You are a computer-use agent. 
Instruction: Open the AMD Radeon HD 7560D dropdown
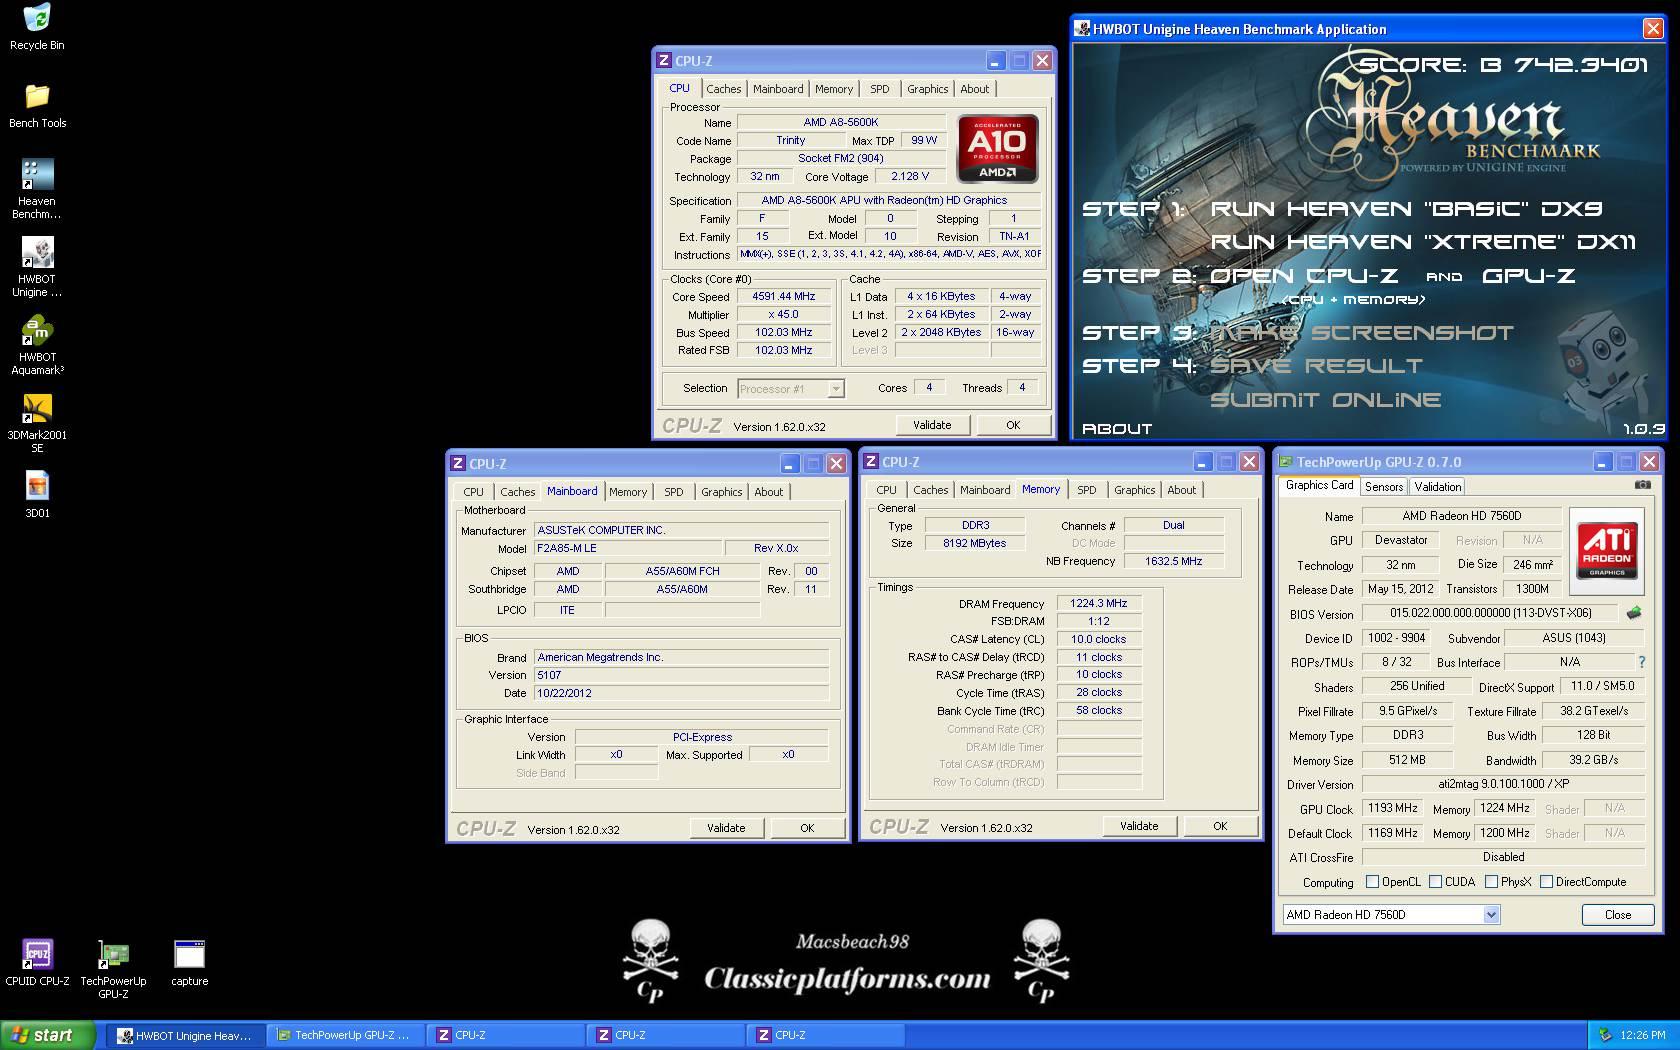(x=1491, y=915)
